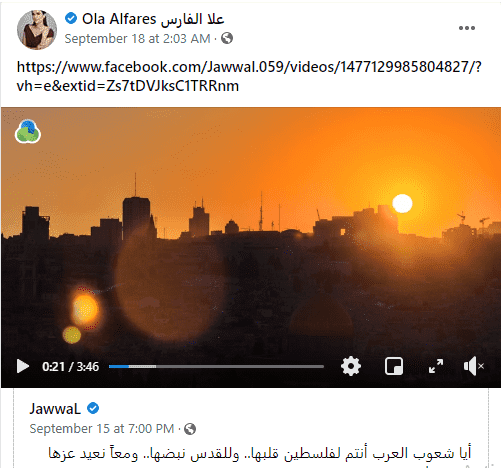This screenshot has width=504, height=474.
Task: Click the JawwaL verified badge
Action: pos(93,410)
